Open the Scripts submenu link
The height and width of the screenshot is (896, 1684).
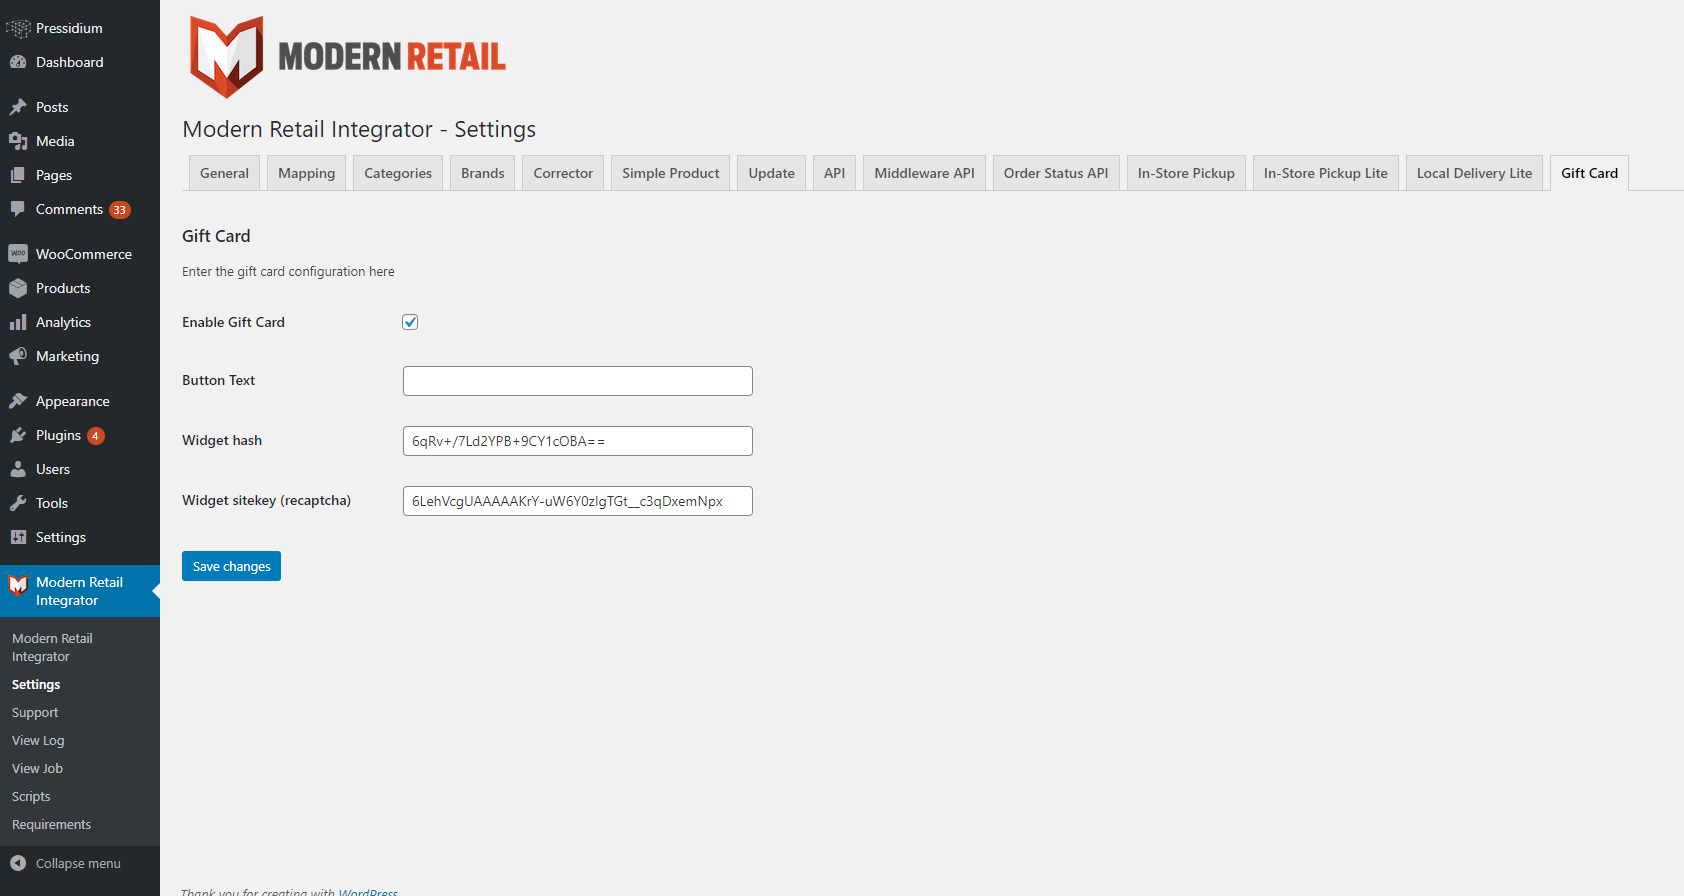tap(31, 797)
